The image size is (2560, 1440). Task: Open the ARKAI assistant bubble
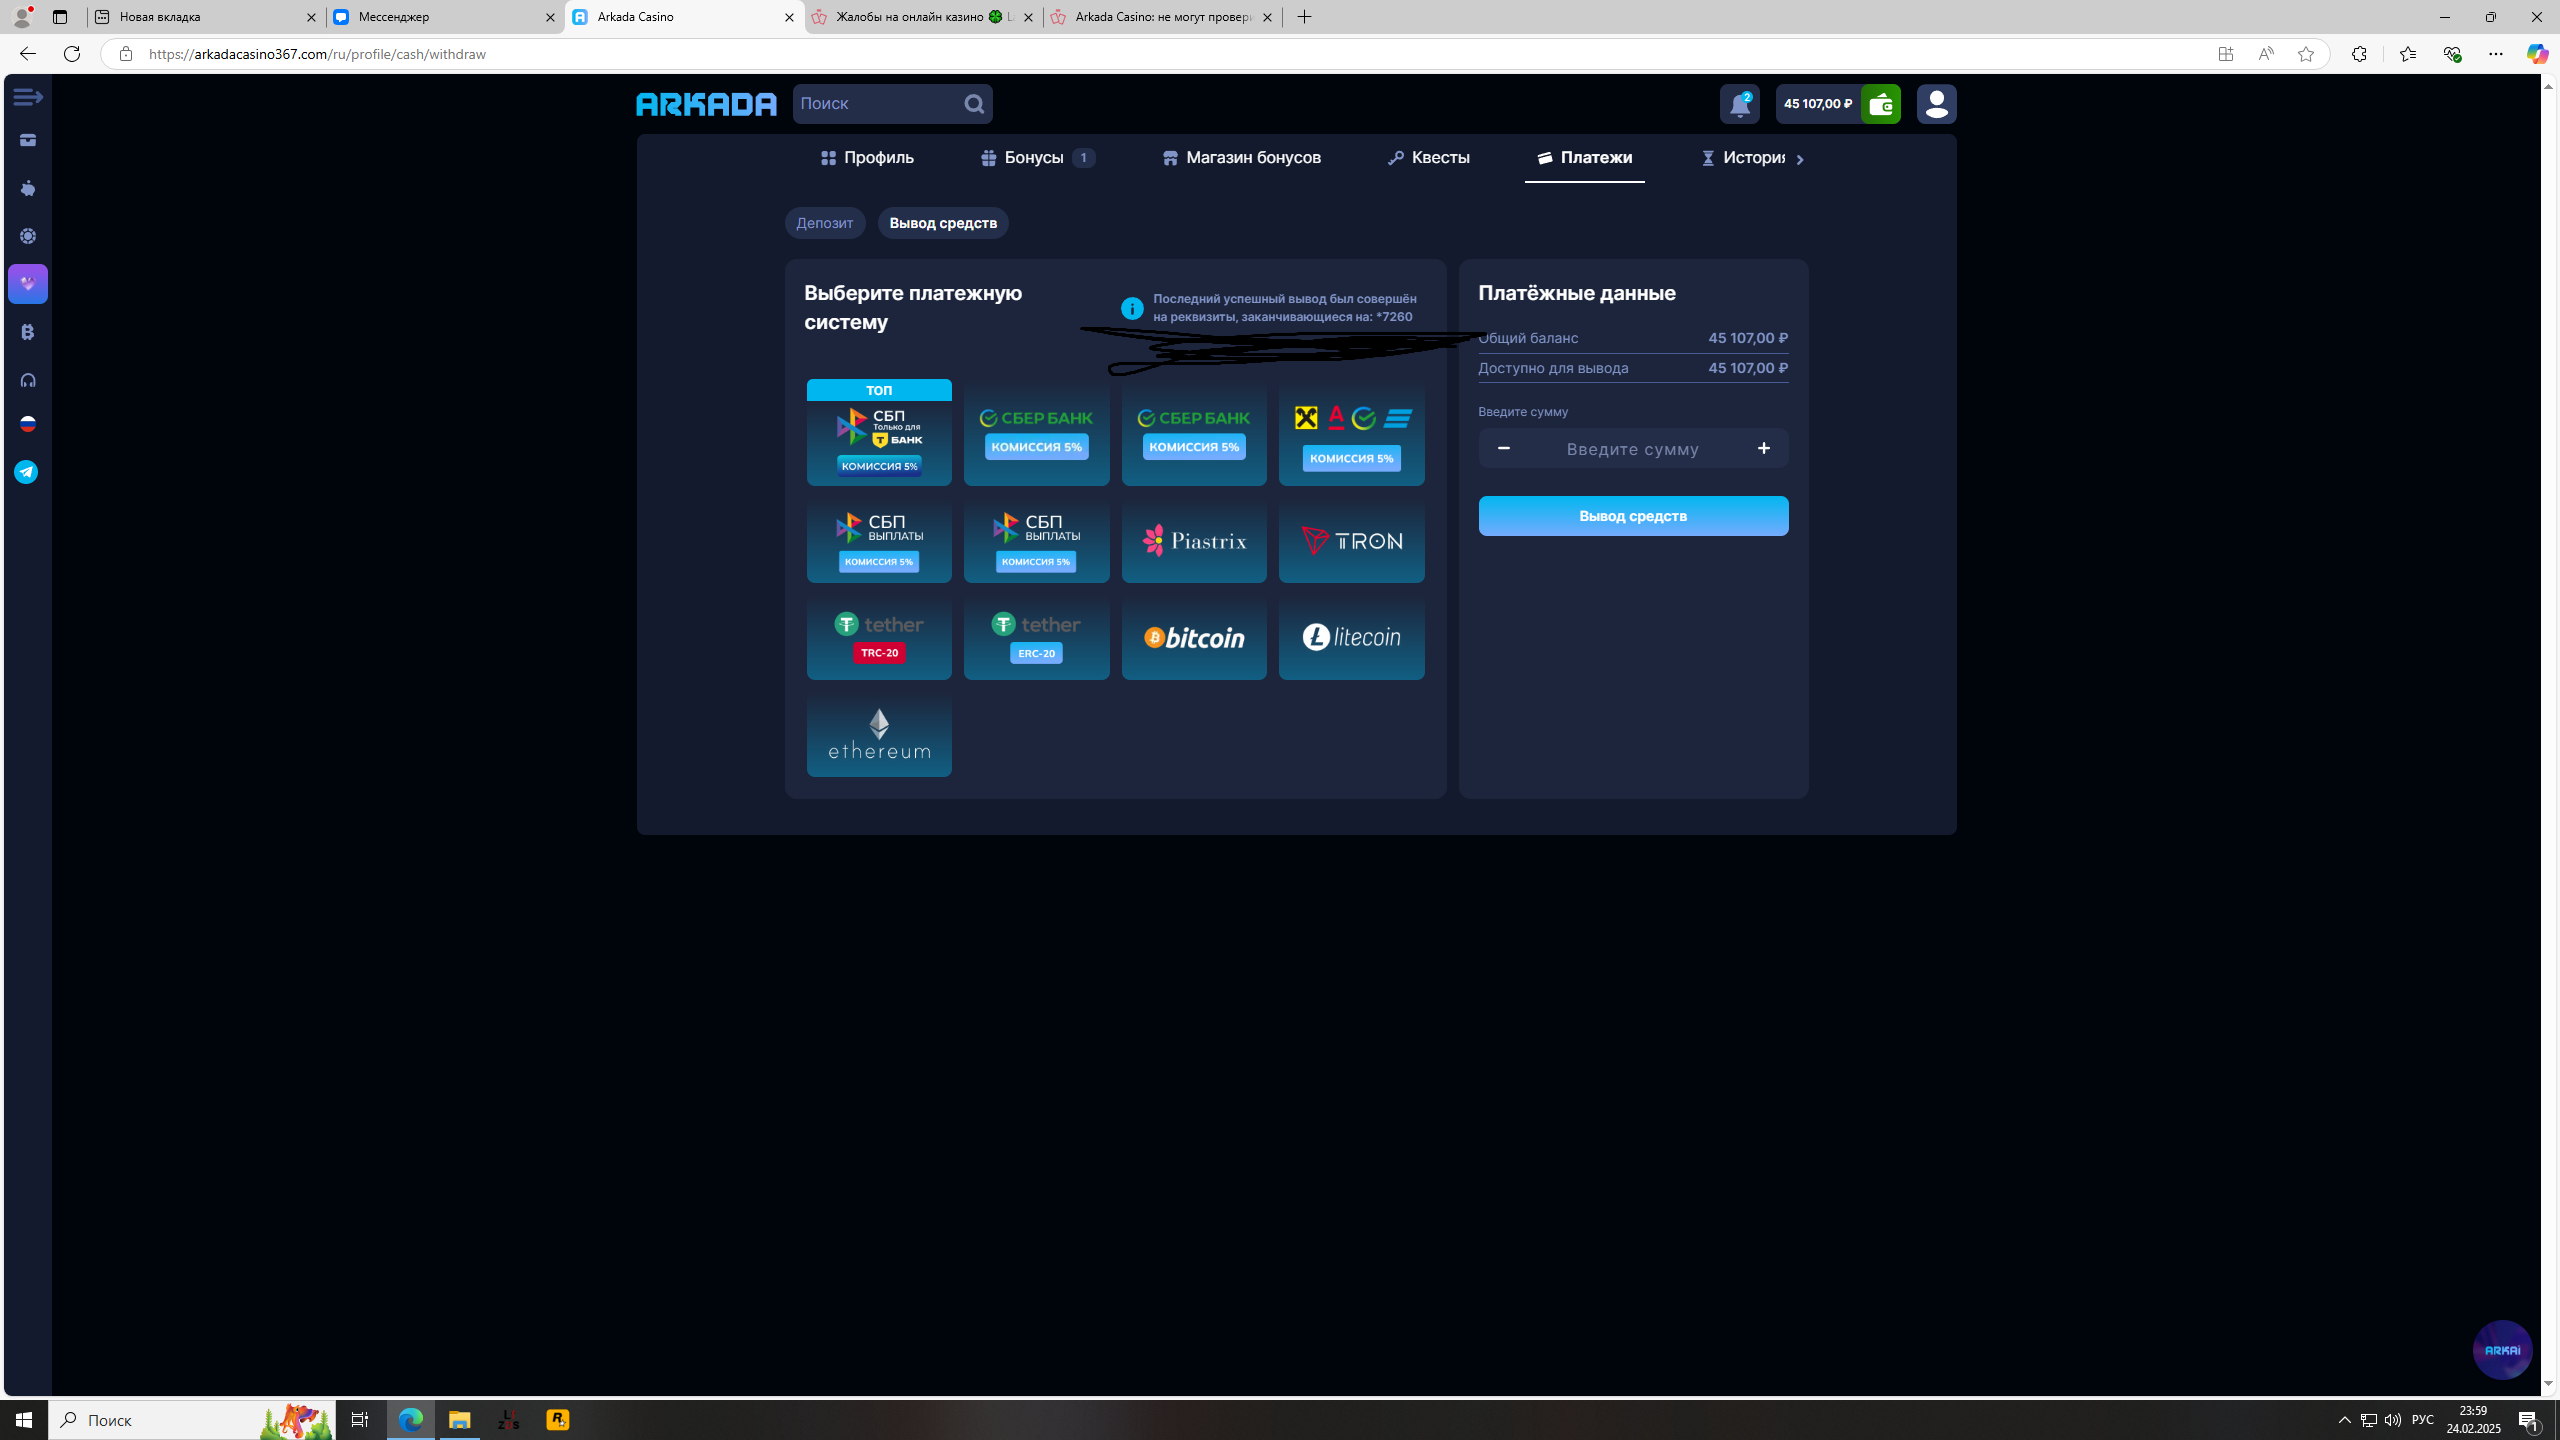2502,1350
